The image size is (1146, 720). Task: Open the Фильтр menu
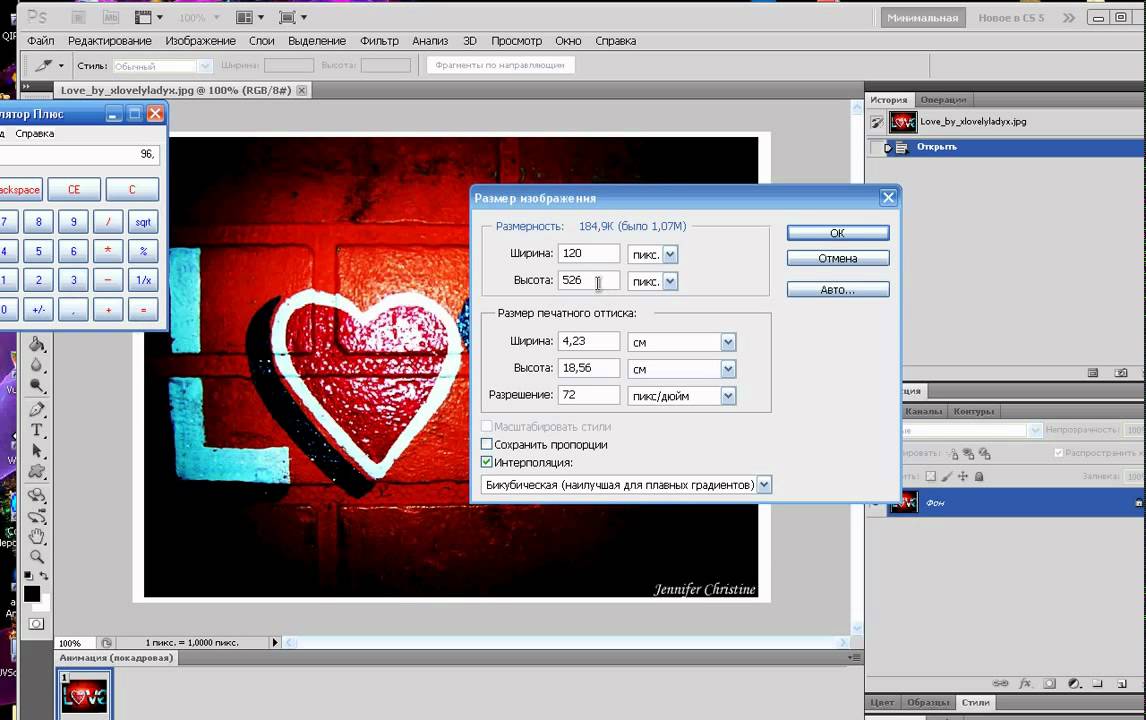pyautogui.click(x=379, y=41)
